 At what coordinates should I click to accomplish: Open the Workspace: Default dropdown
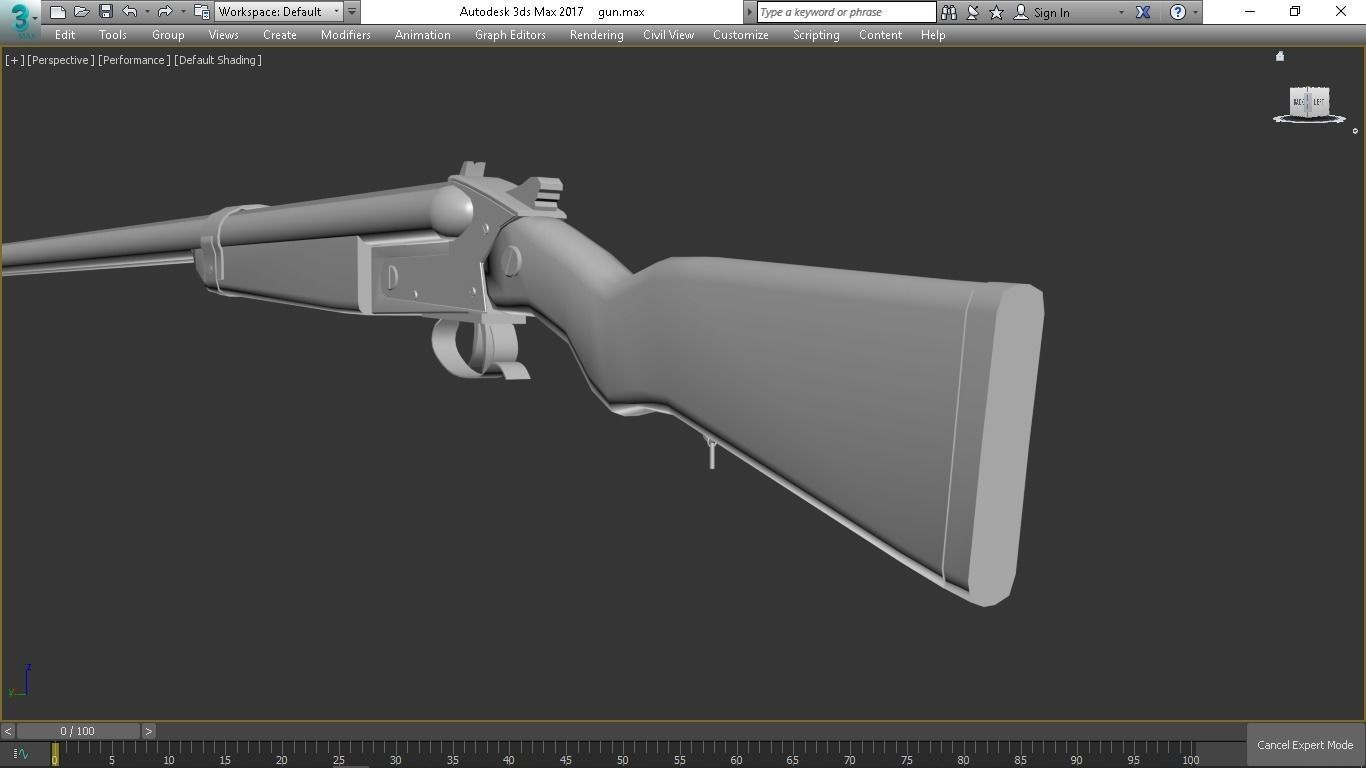[279, 12]
